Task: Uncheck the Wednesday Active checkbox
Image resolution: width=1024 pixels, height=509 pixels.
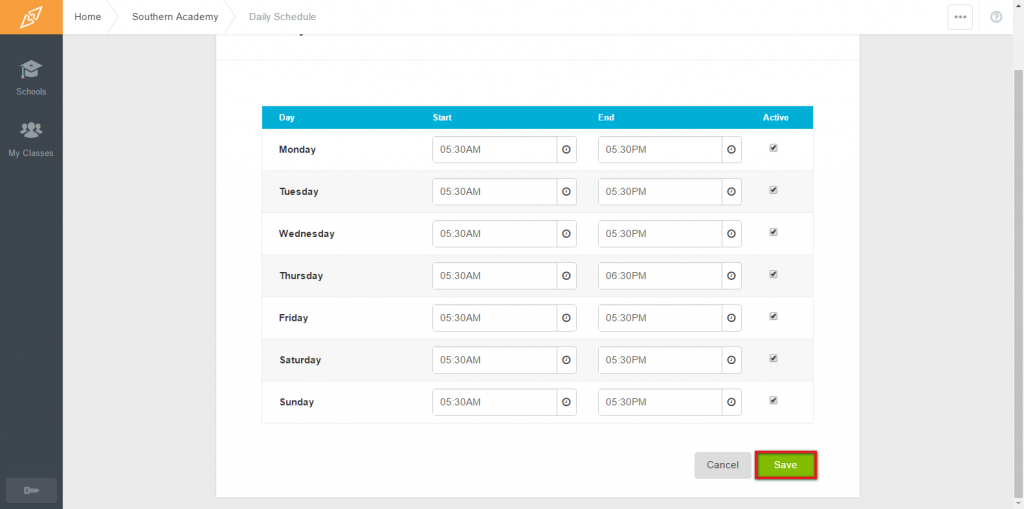Action: [x=773, y=232]
